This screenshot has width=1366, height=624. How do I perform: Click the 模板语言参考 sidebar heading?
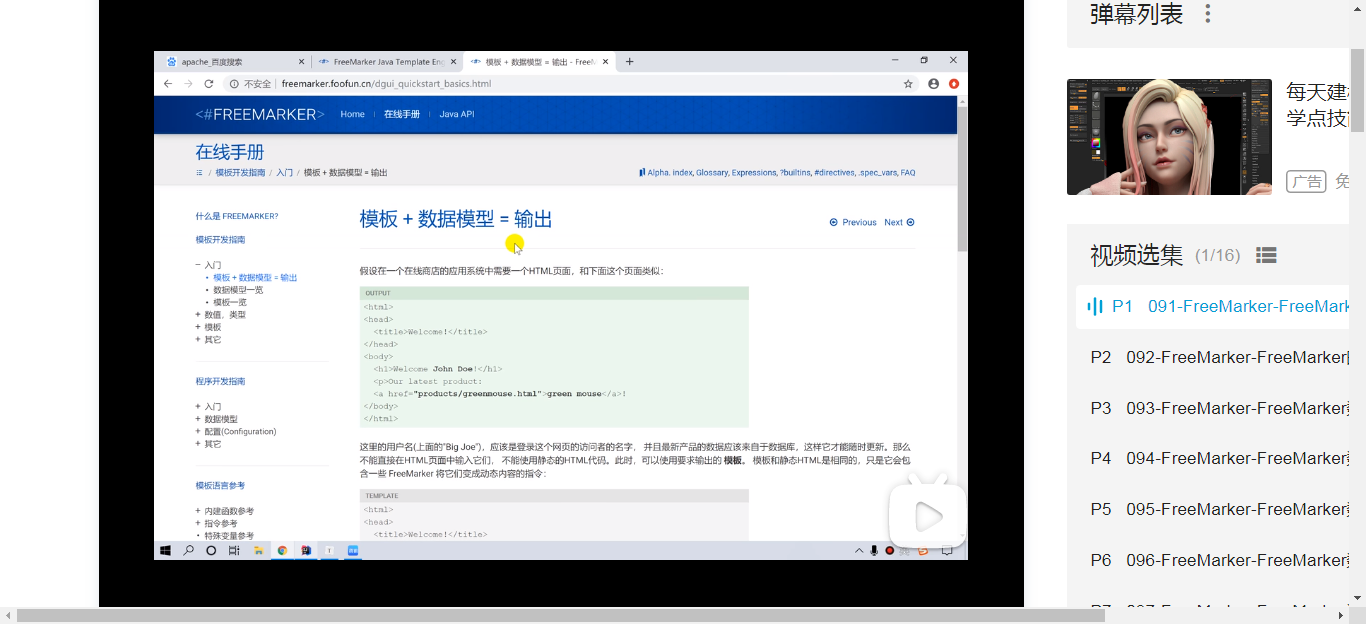point(220,485)
